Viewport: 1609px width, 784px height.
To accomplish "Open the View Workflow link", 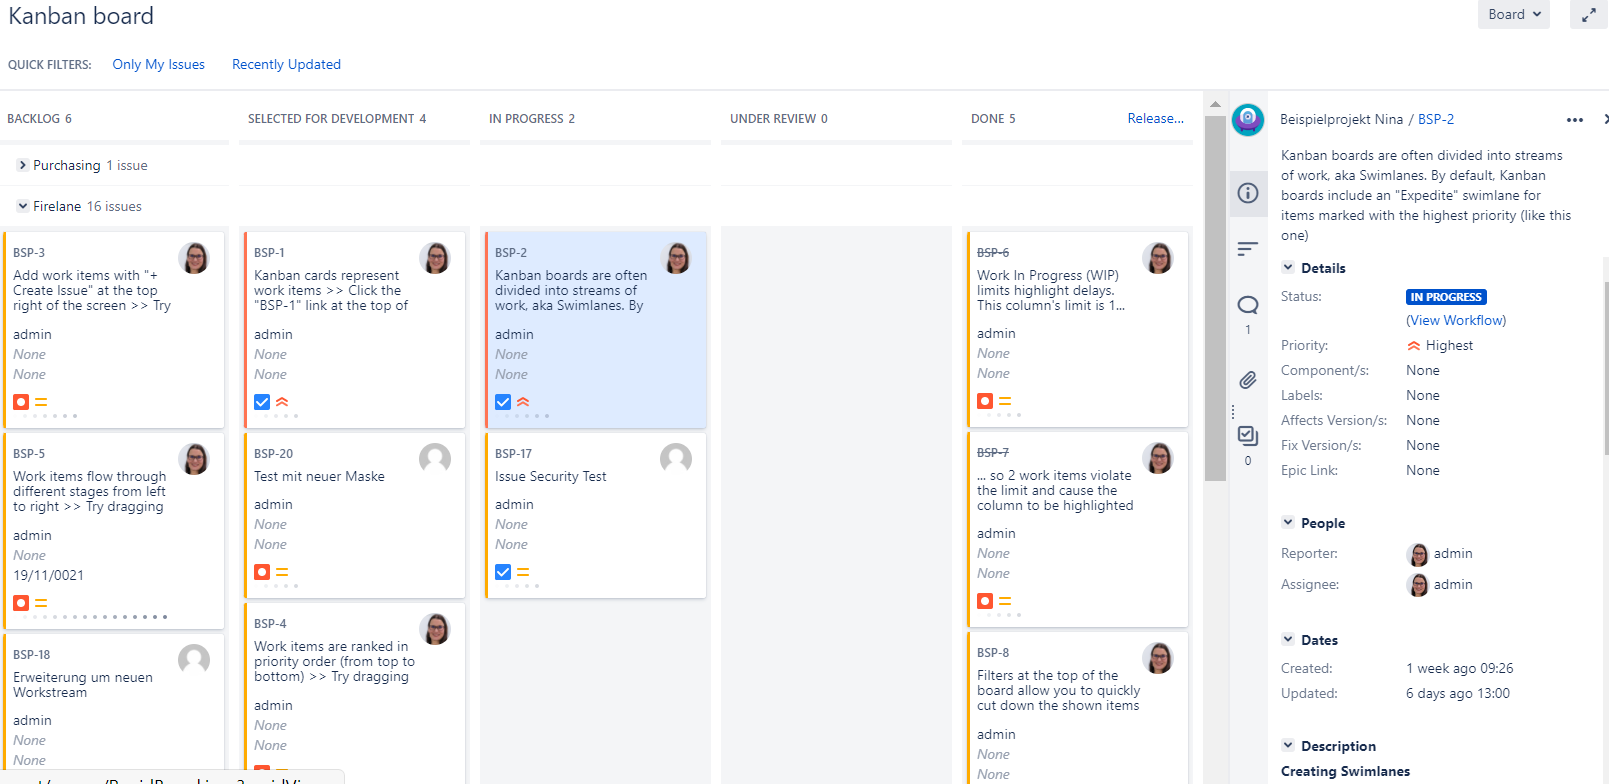I will [x=1455, y=320].
